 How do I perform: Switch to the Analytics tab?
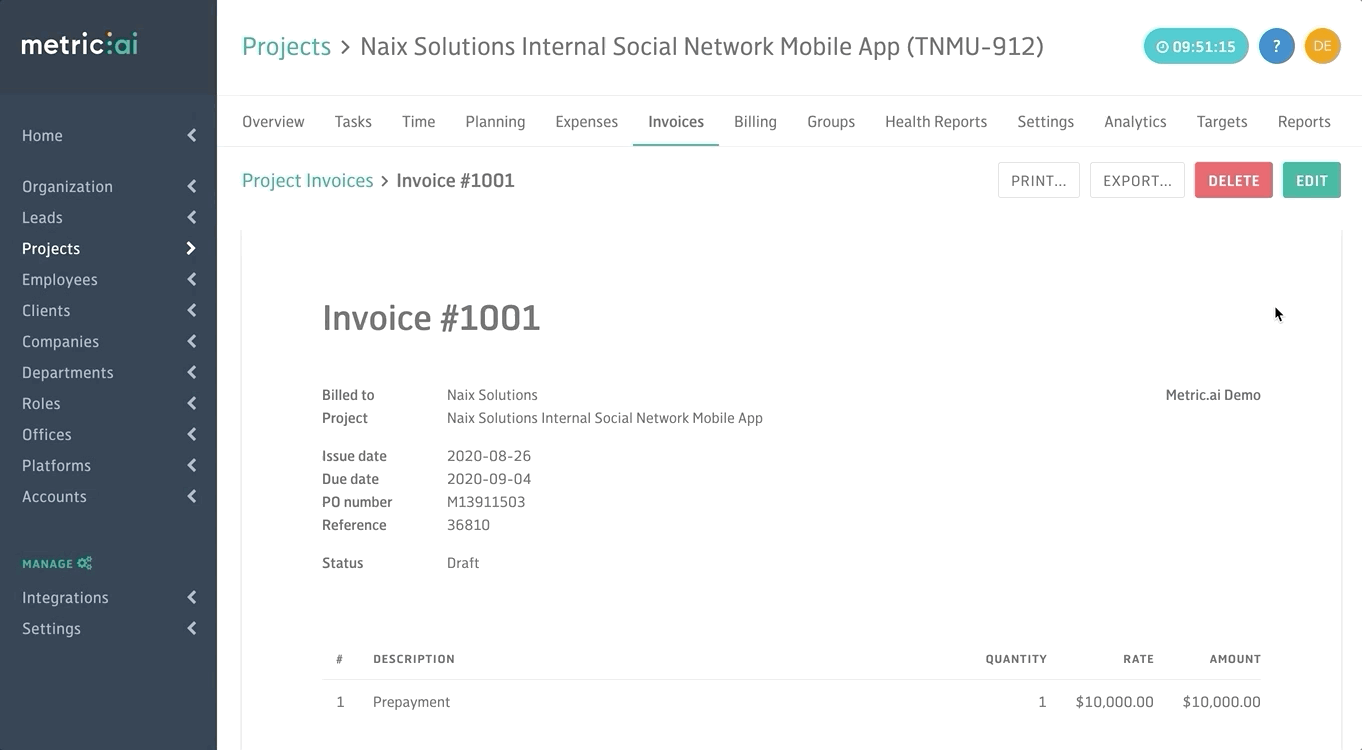click(1135, 121)
